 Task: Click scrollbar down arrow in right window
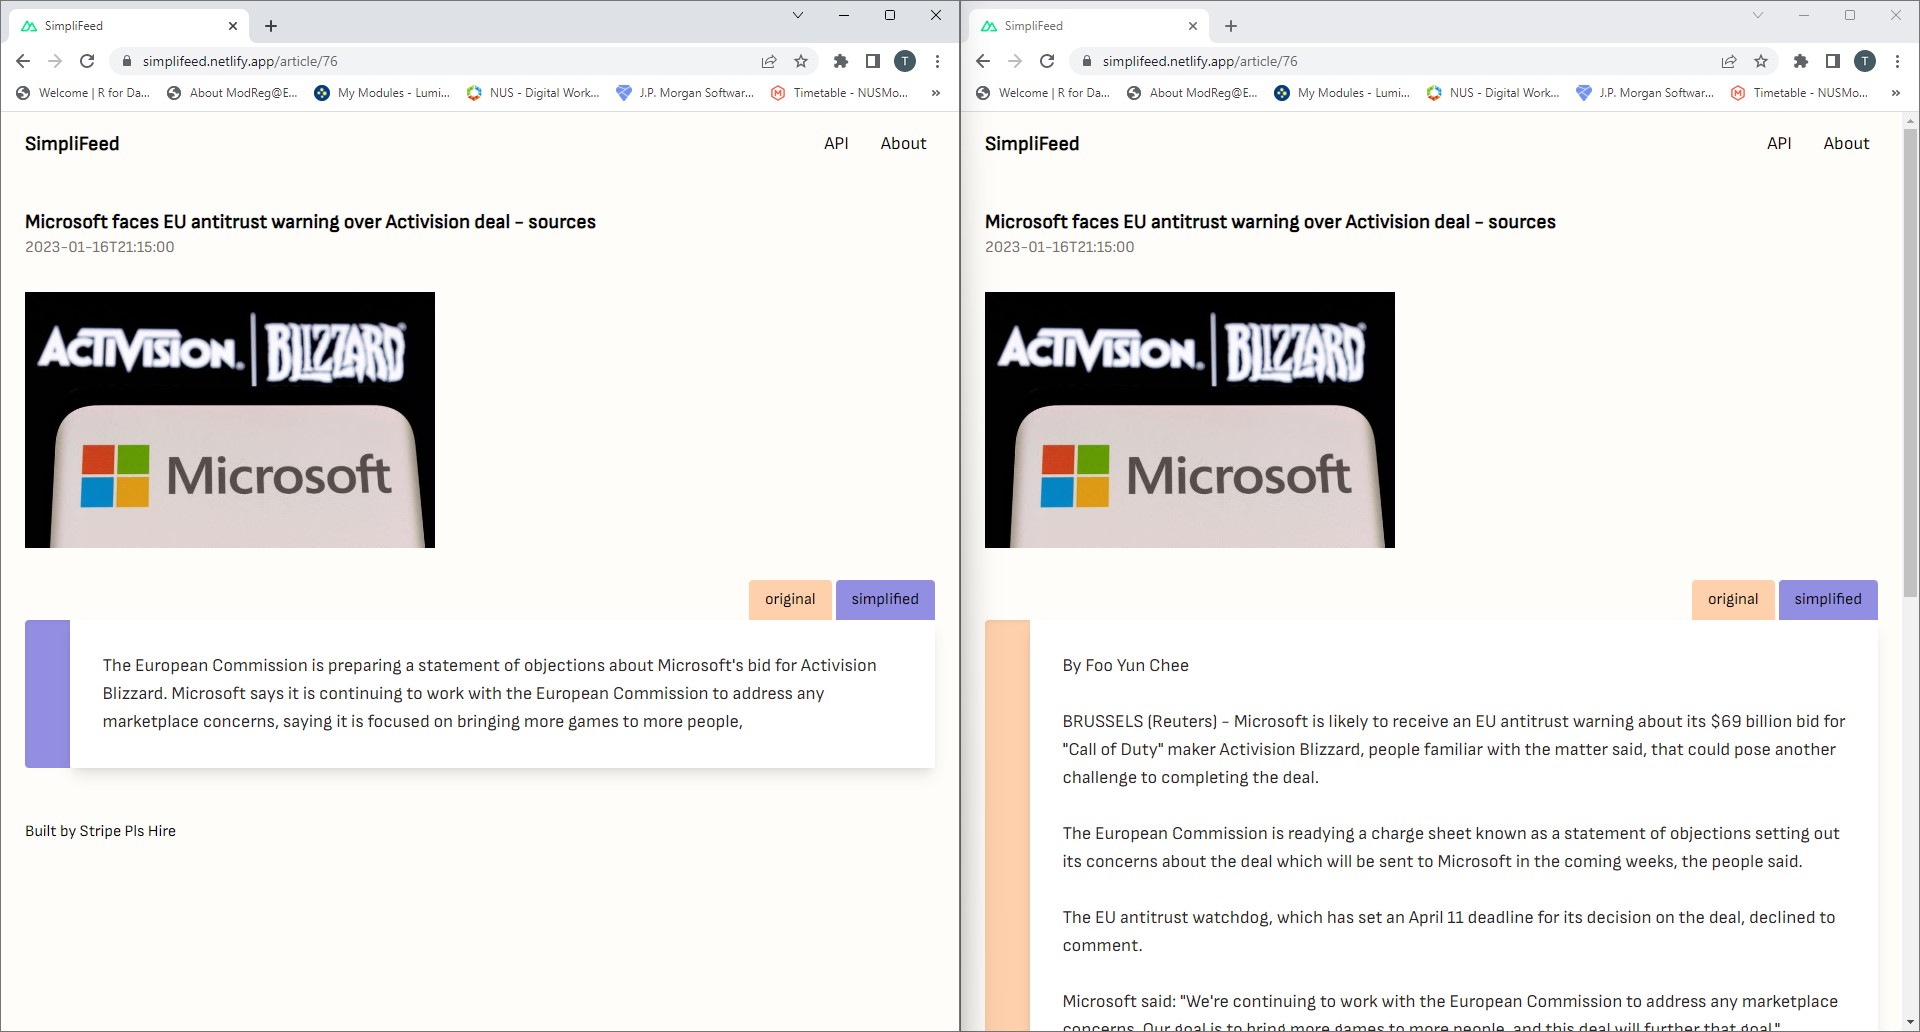[1910, 1023]
